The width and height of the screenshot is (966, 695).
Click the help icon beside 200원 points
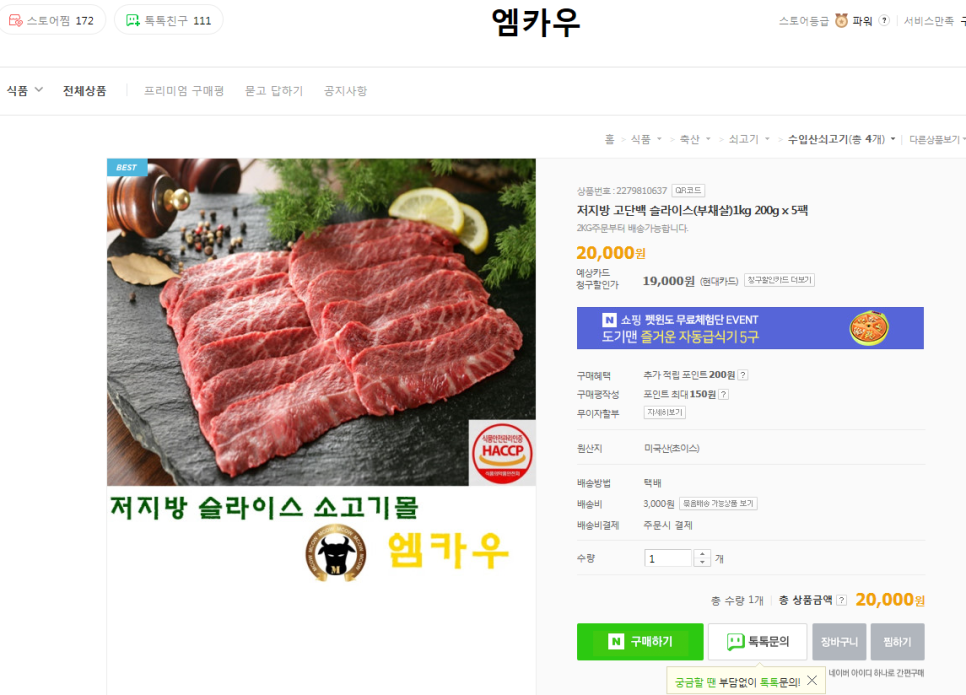tap(743, 375)
